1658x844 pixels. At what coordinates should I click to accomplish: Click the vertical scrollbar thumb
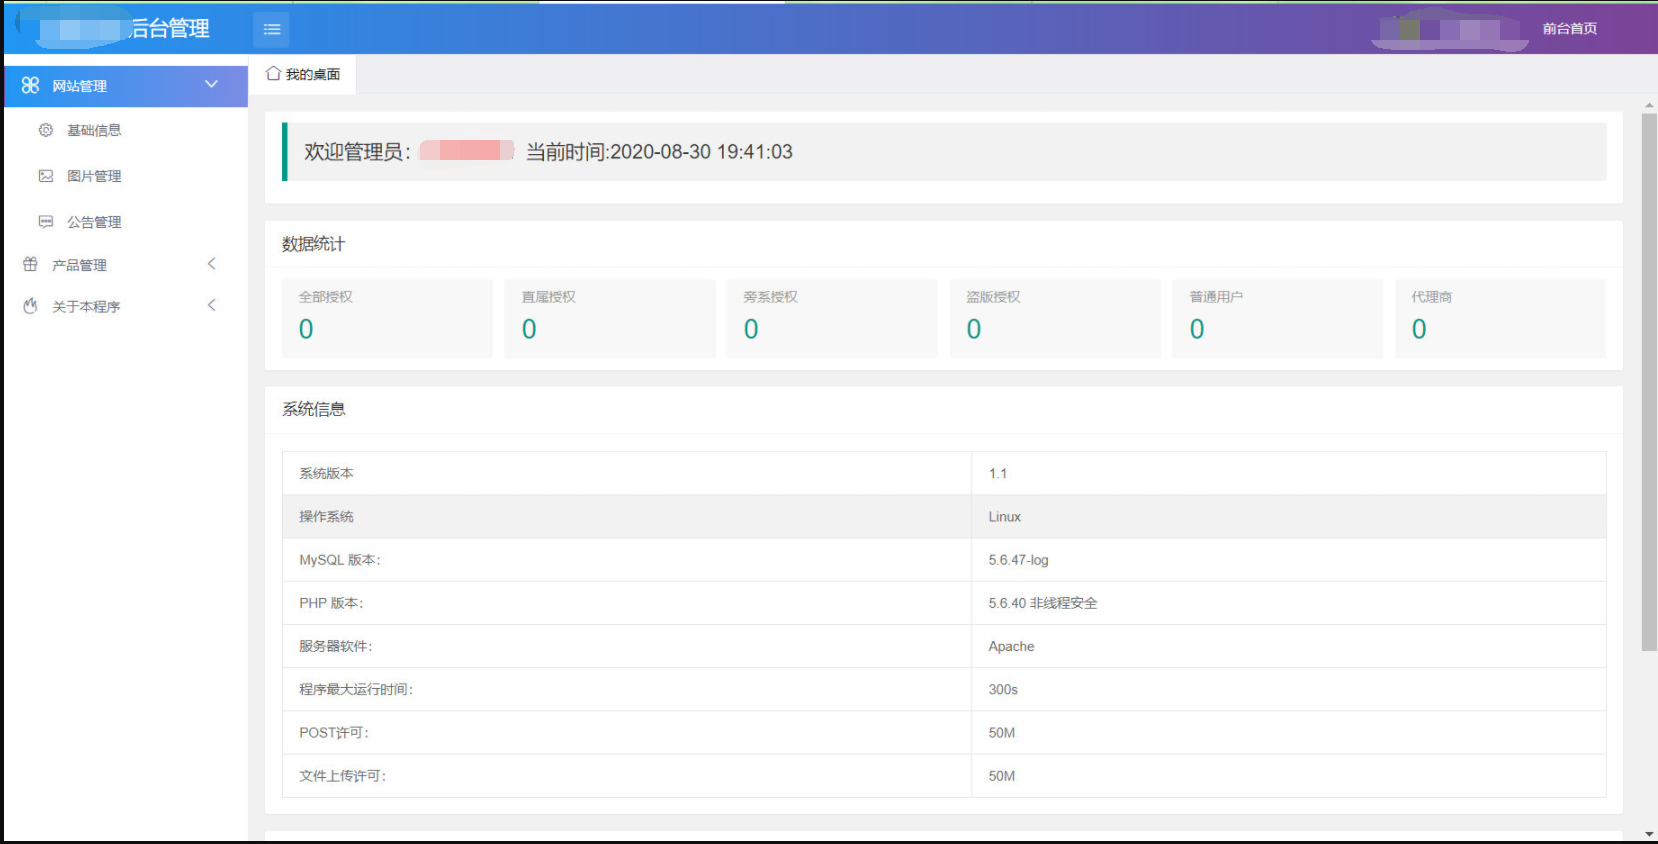(1649, 380)
